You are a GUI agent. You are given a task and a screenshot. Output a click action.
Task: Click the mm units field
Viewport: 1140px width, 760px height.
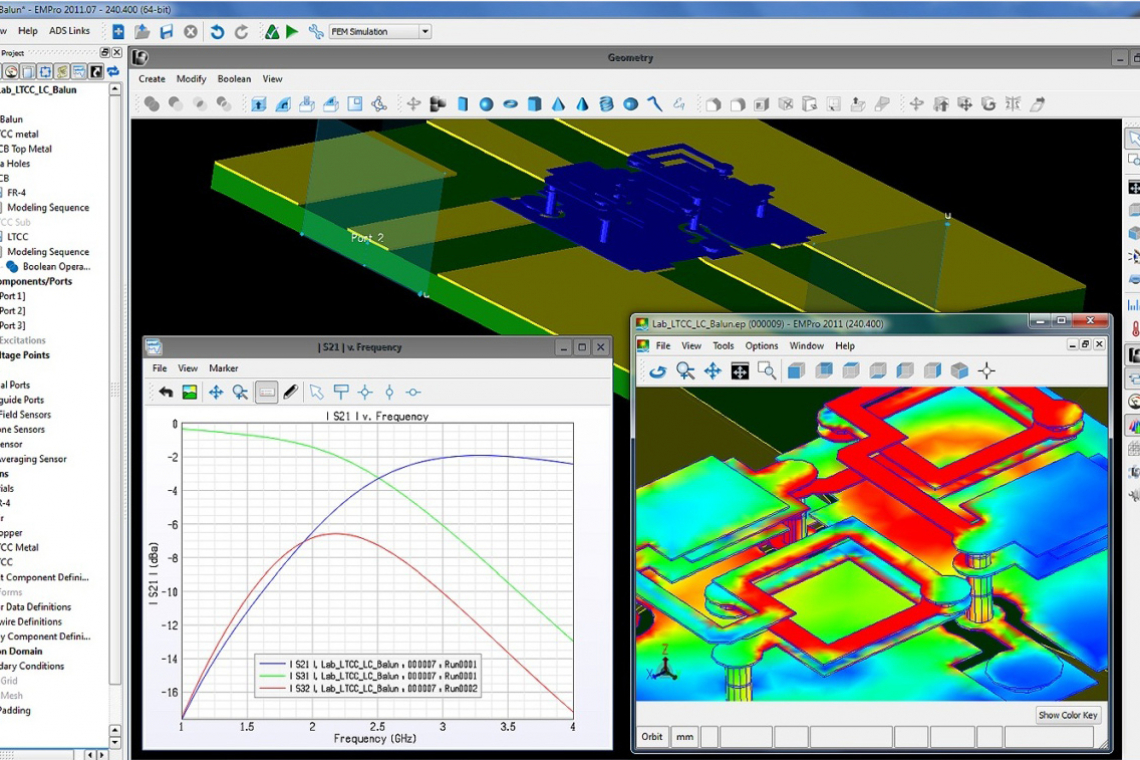pyautogui.click(x=684, y=737)
